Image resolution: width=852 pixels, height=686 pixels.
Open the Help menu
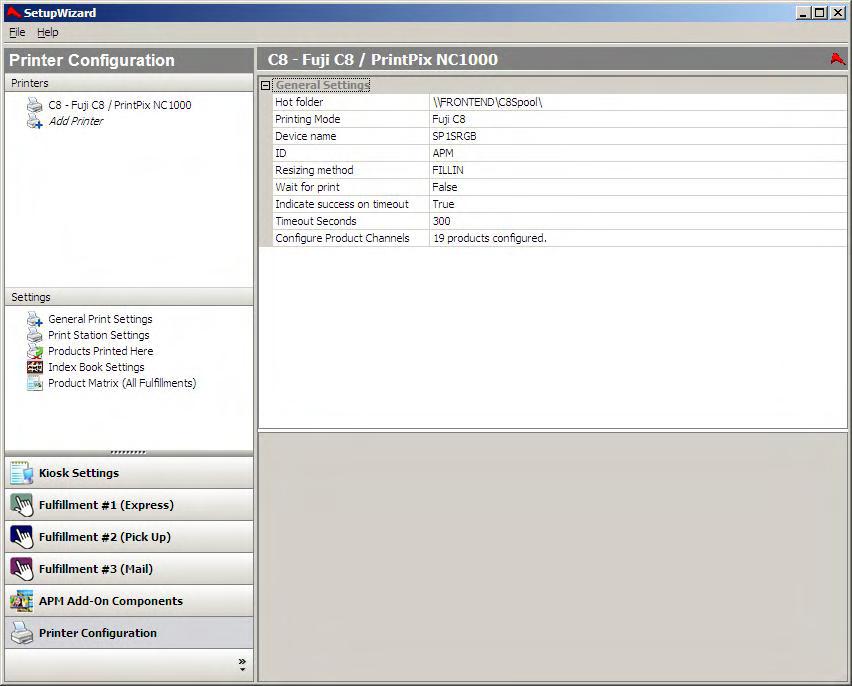click(x=48, y=32)
